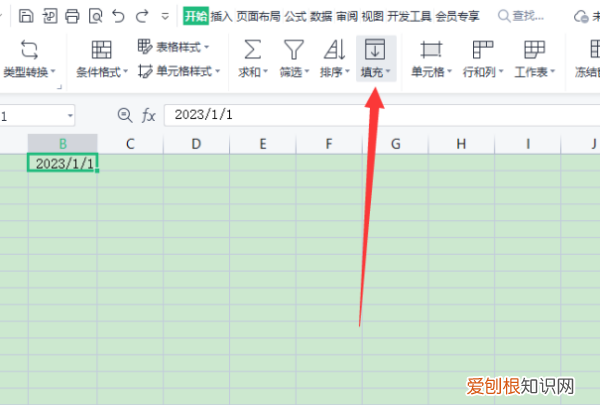600x405 pixels.
Task: Select column F header
Action: [x=329, y=144]
